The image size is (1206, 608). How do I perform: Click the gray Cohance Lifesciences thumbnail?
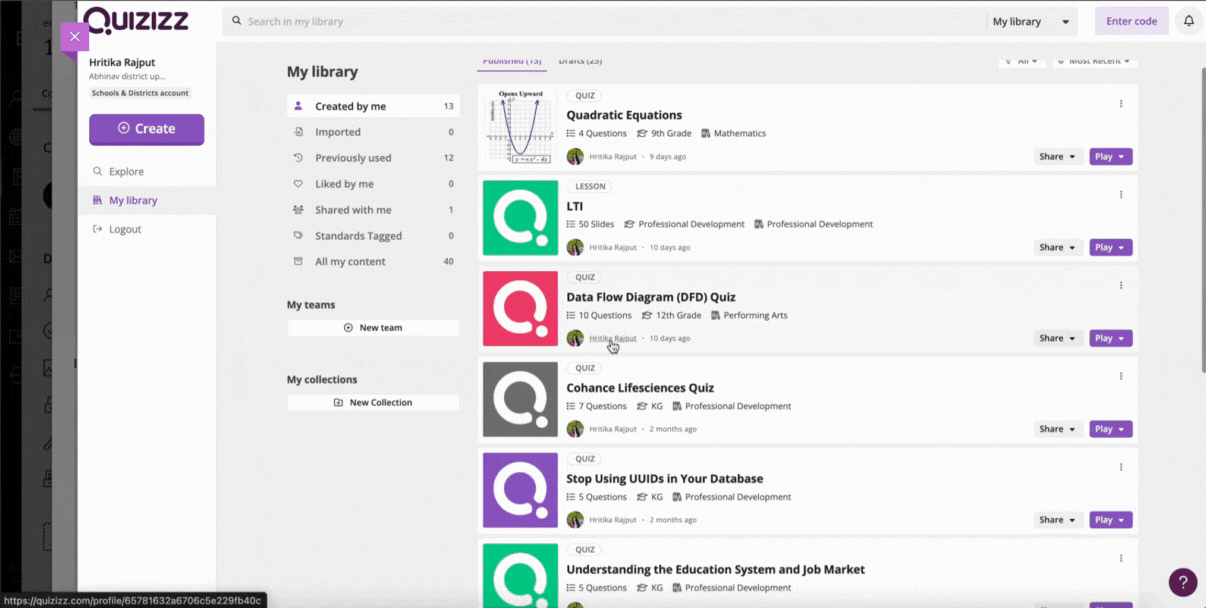pos(520,400)
